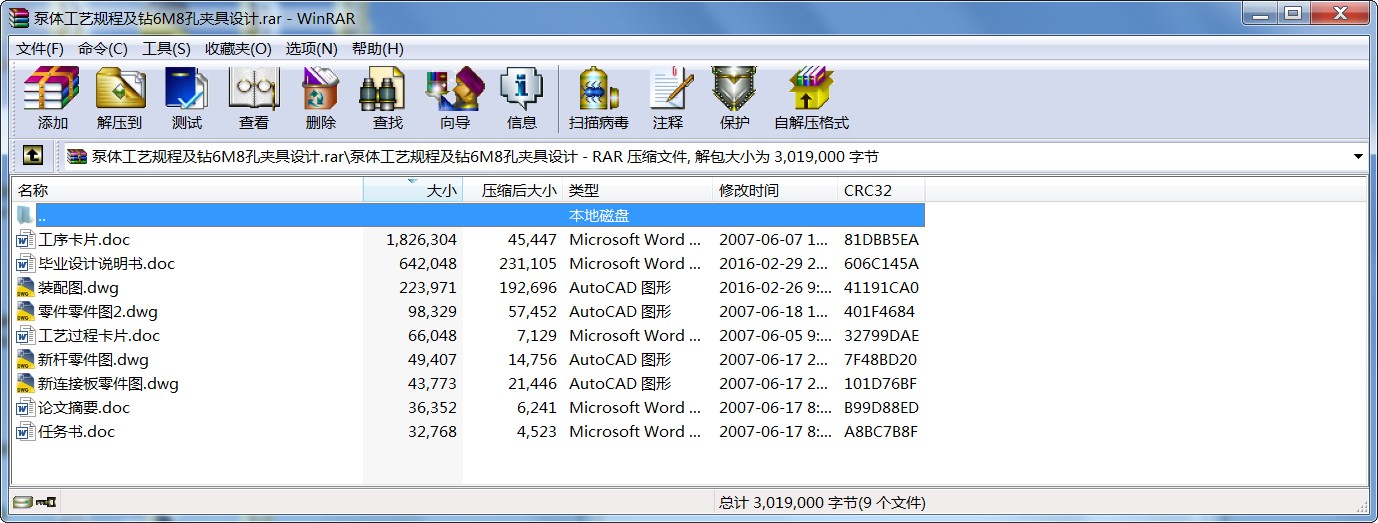Click the packed size value 14,756
Screen dimensions: 1378x523
tap(532, 360)
